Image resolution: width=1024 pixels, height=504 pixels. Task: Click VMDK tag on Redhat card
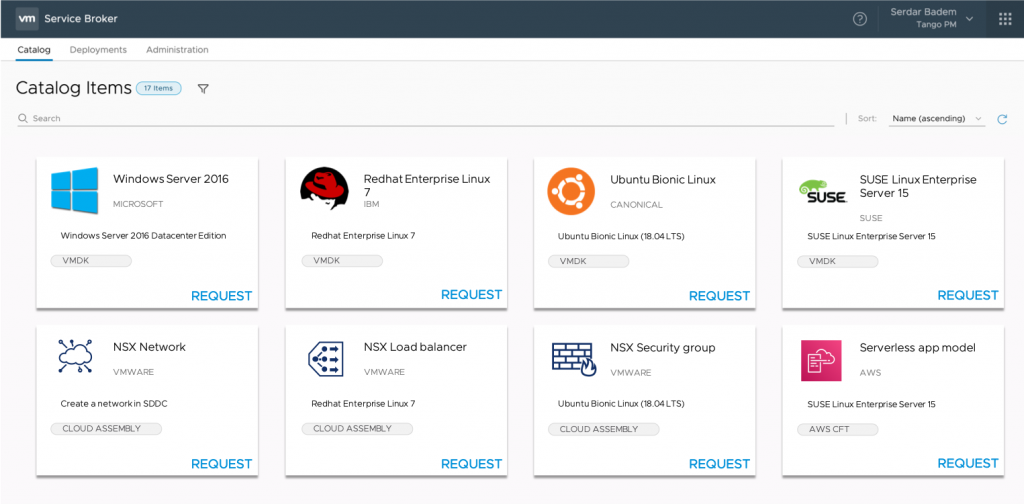342,261
